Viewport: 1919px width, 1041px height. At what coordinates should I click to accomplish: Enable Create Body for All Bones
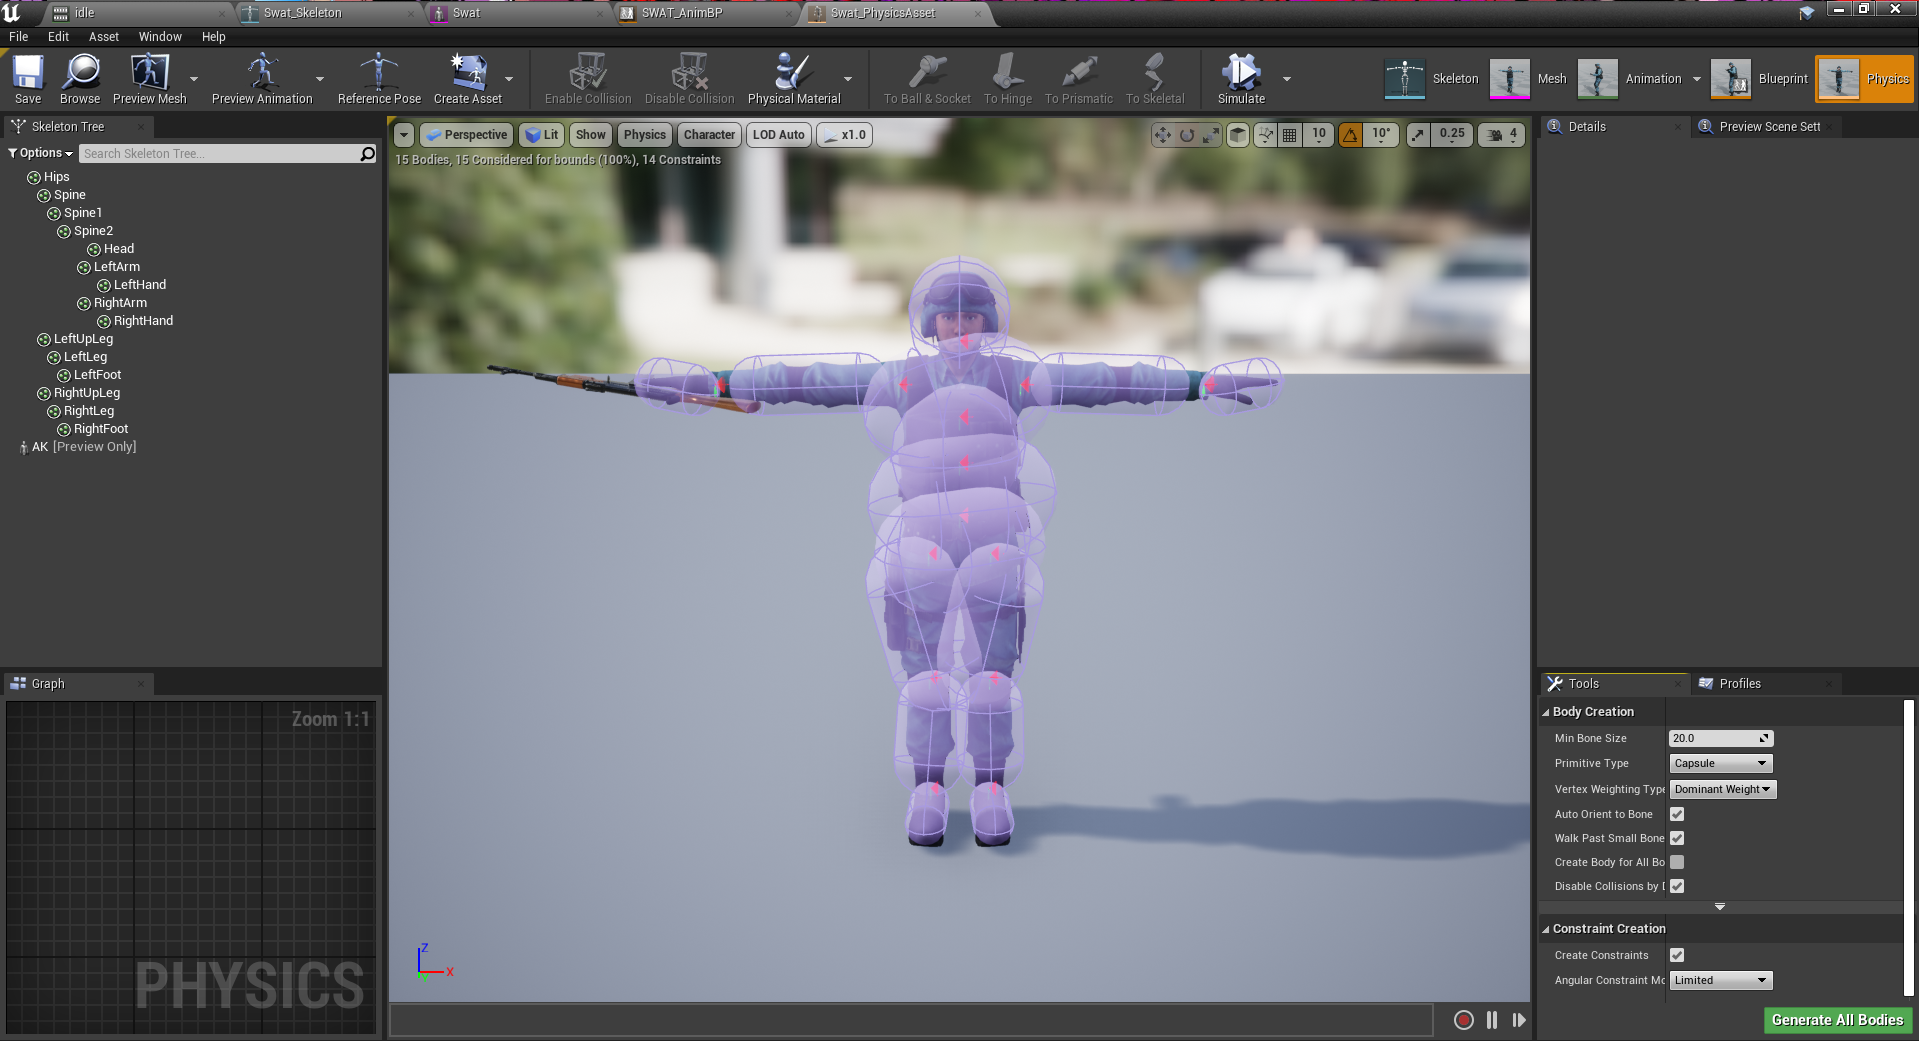coord(1676,862)
